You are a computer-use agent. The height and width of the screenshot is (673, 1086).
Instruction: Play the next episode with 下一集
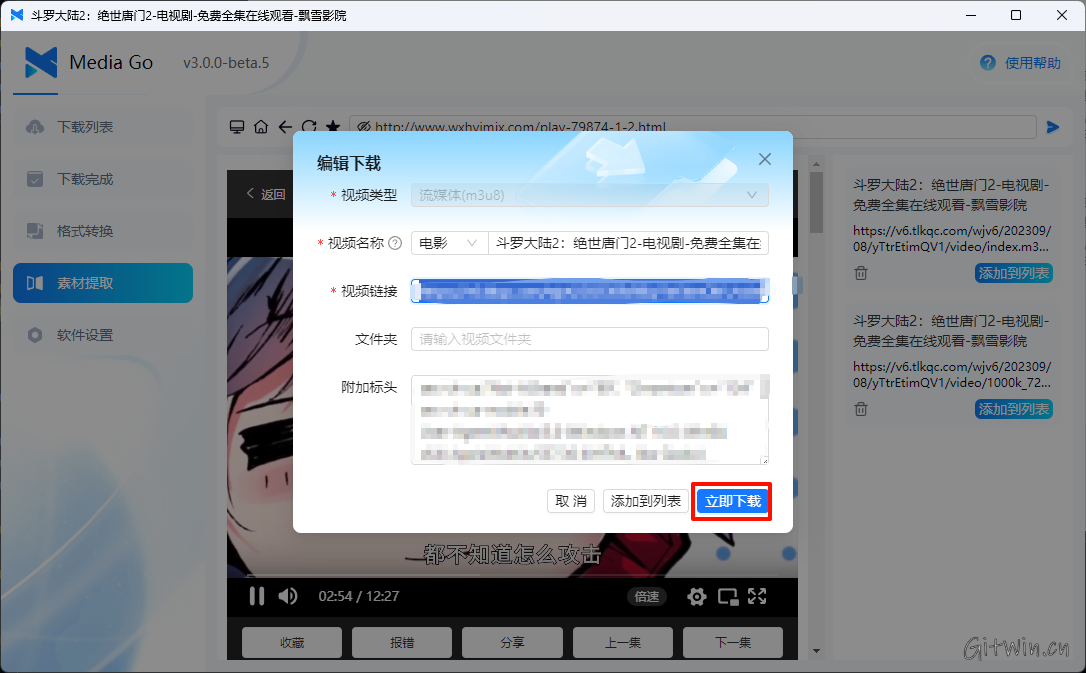point(732,642)
